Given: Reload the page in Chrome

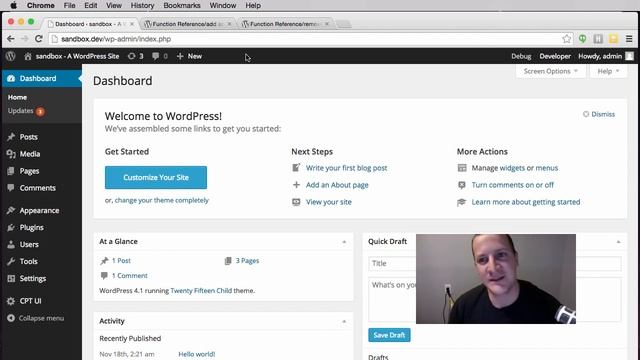Looking at the screenshot, I should click(39, 39).
